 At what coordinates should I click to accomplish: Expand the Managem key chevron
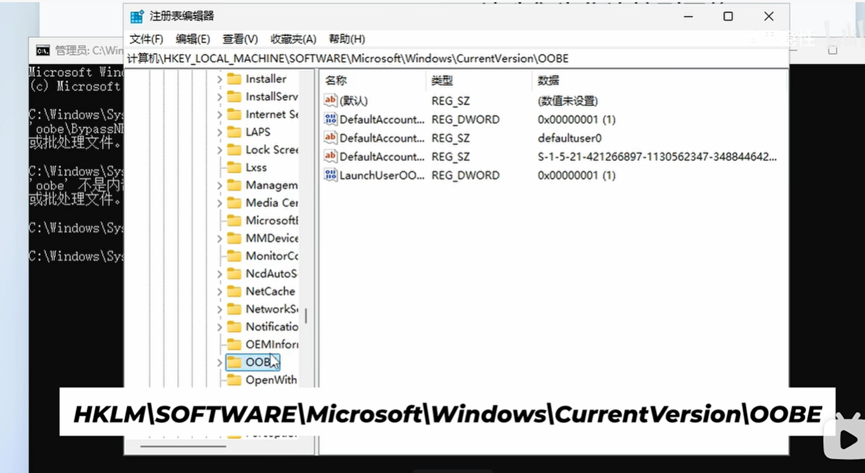pos(220,185)
